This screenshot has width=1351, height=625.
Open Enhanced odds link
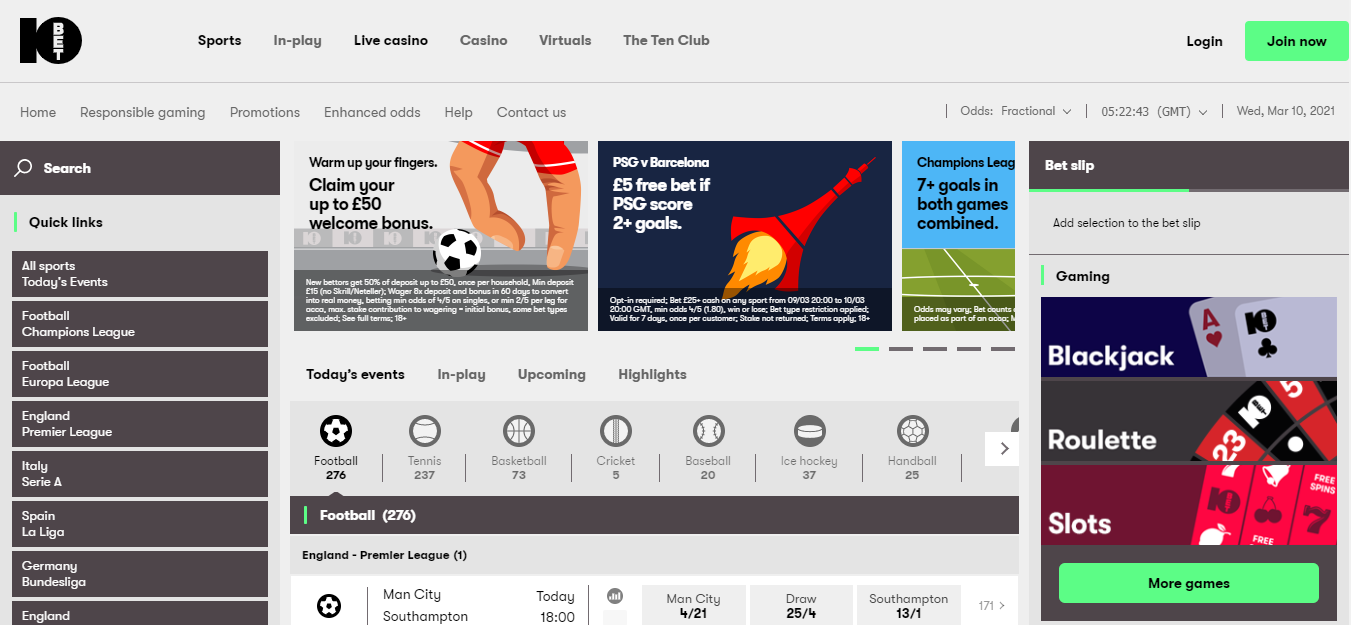372,112
